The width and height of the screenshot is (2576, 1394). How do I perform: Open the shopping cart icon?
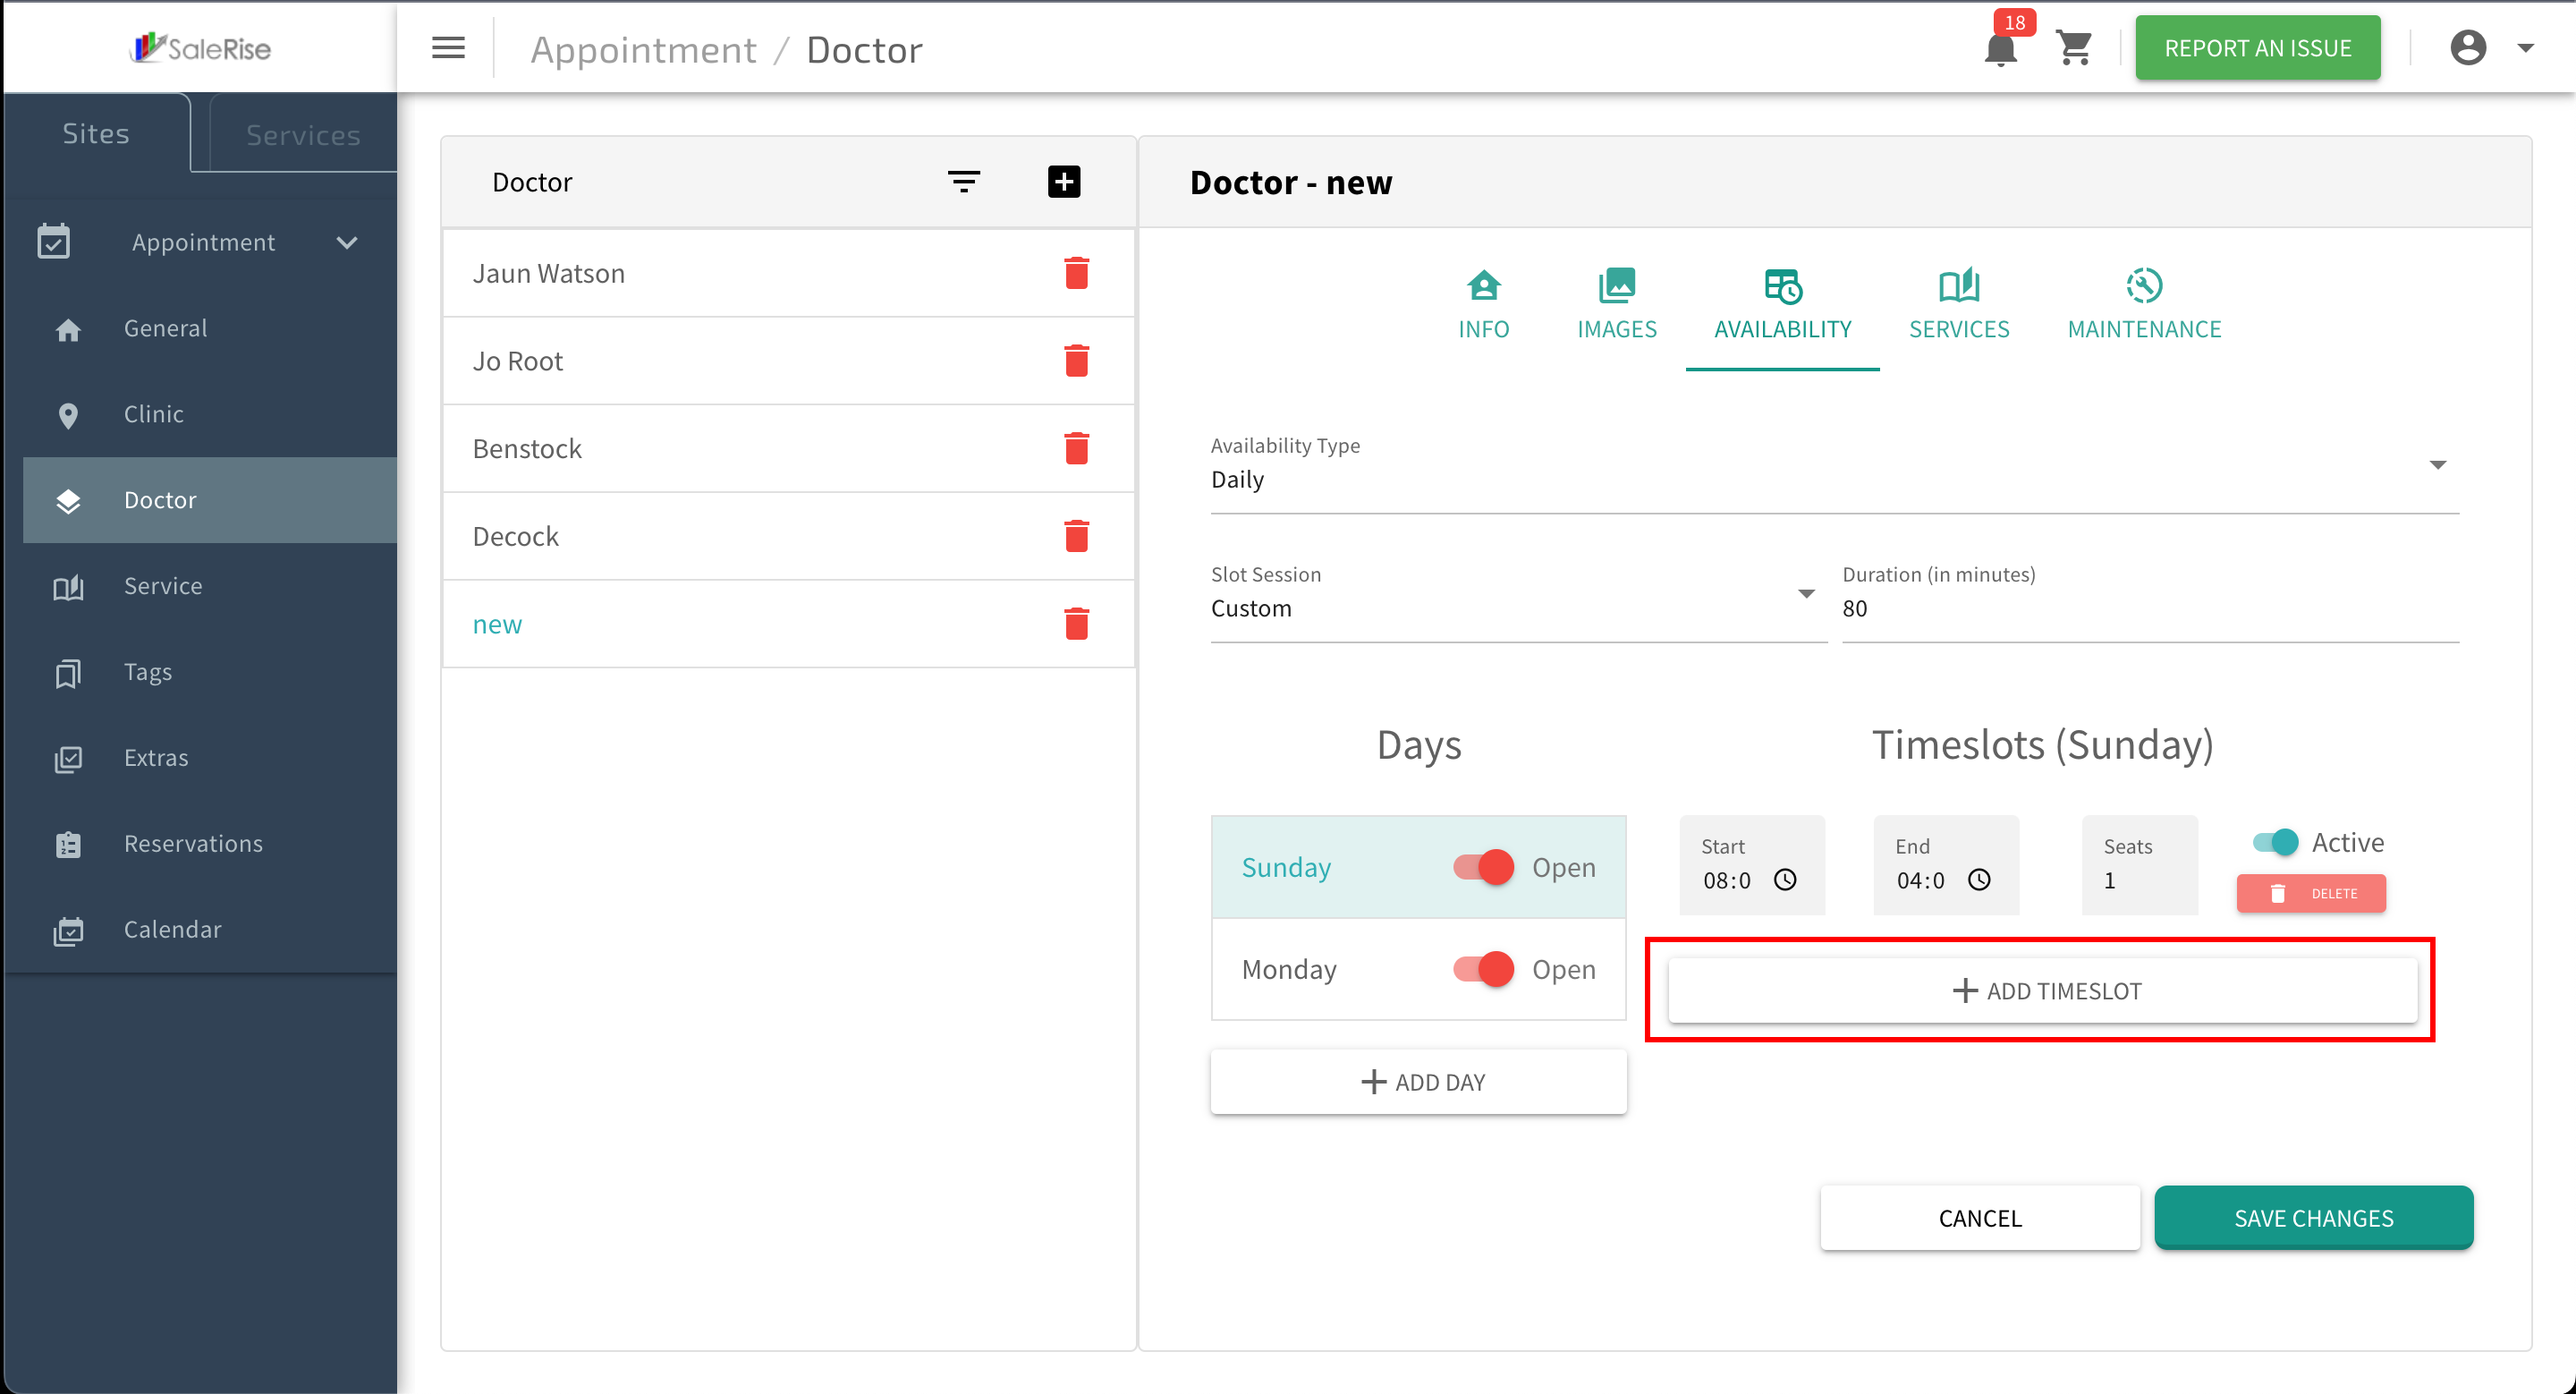coord(2075,48)
